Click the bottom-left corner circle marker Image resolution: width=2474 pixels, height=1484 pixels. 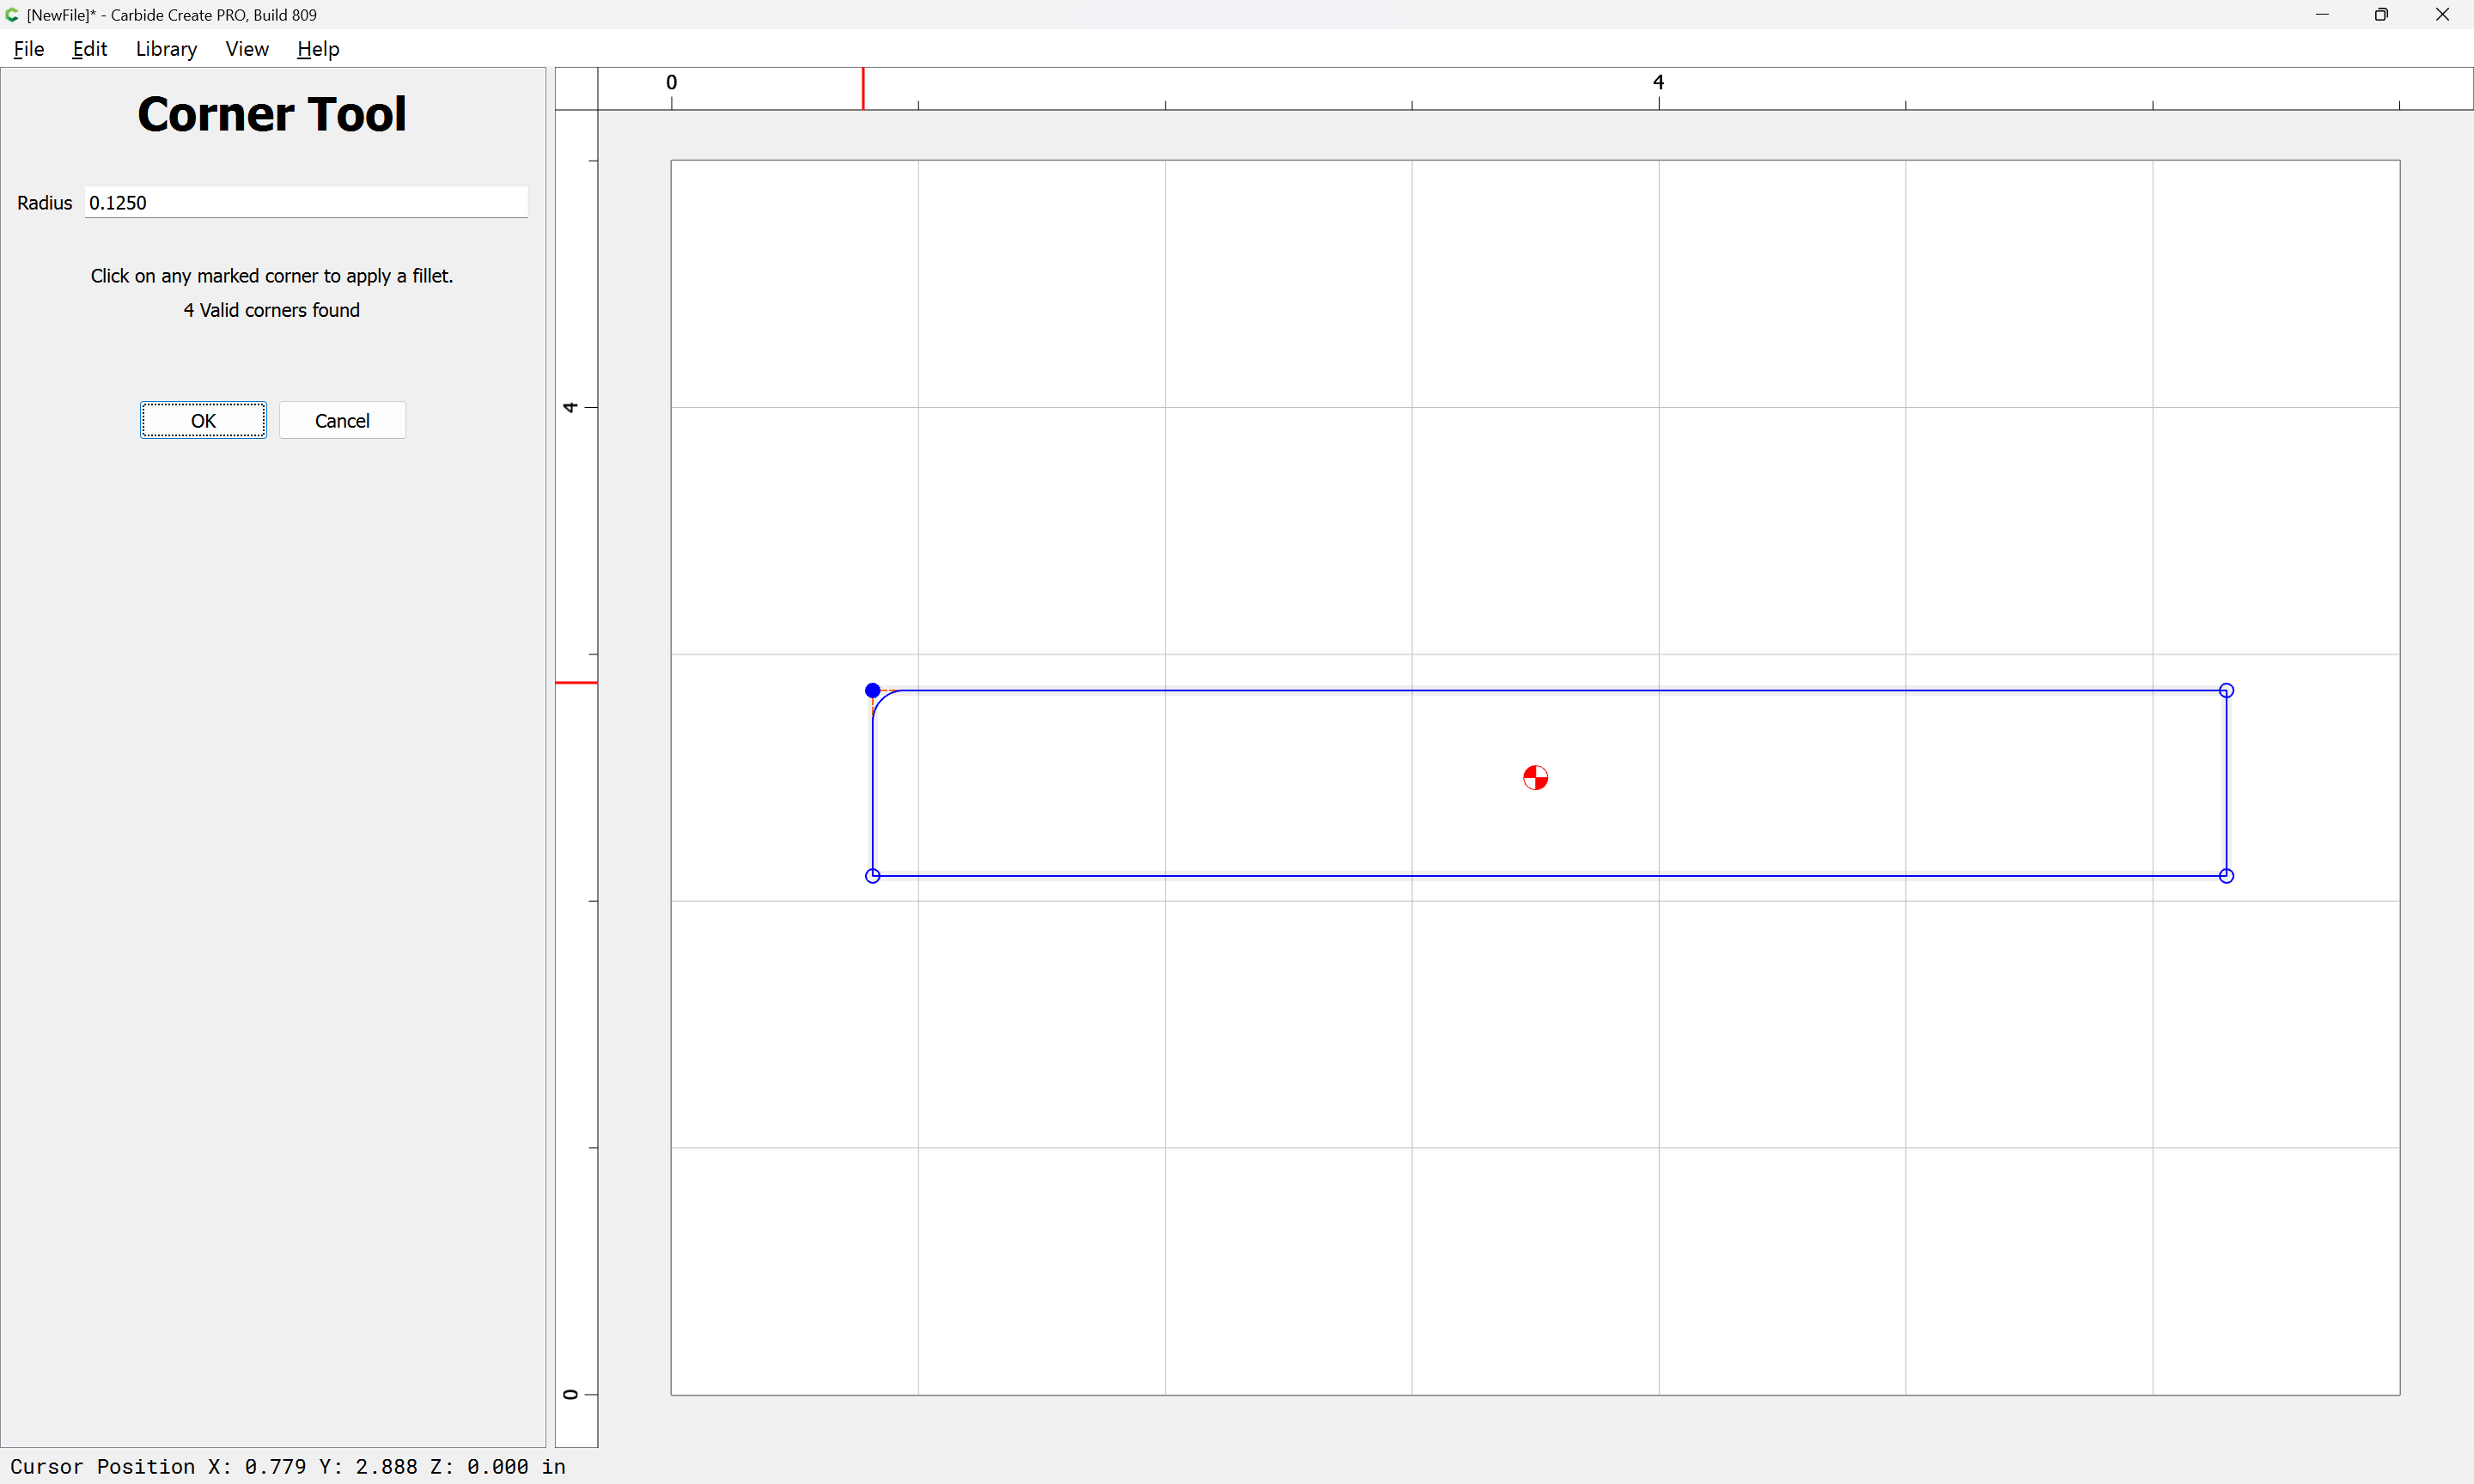coord(872,876)
